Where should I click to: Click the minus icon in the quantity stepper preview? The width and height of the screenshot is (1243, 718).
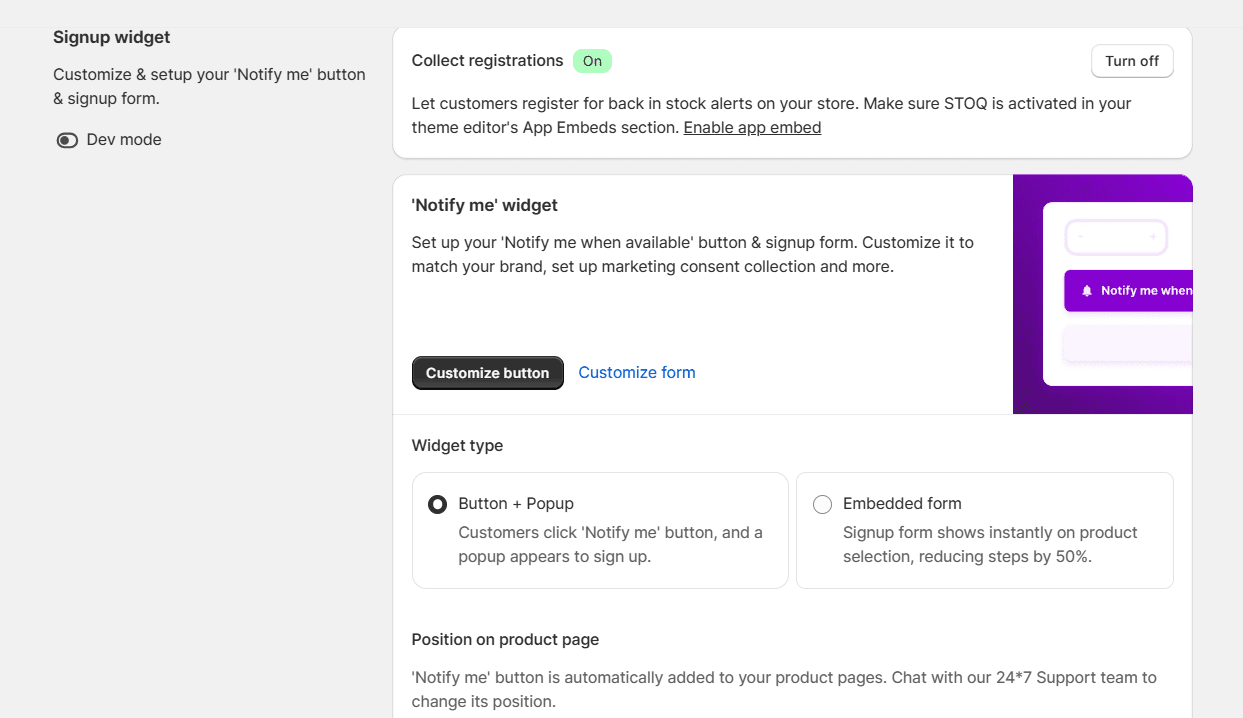coord(1082,236)
